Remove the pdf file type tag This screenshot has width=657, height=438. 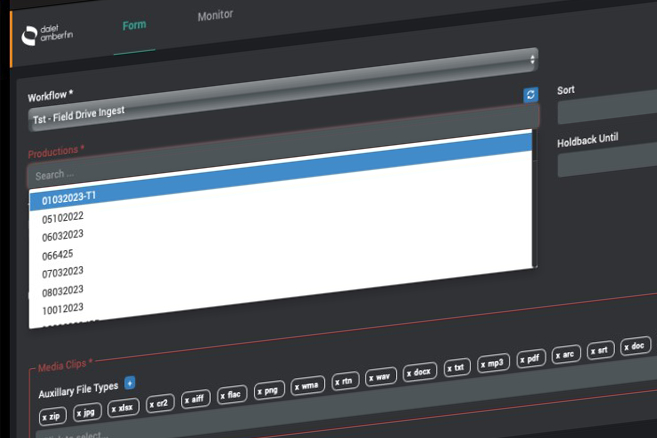tap(522, 360)
